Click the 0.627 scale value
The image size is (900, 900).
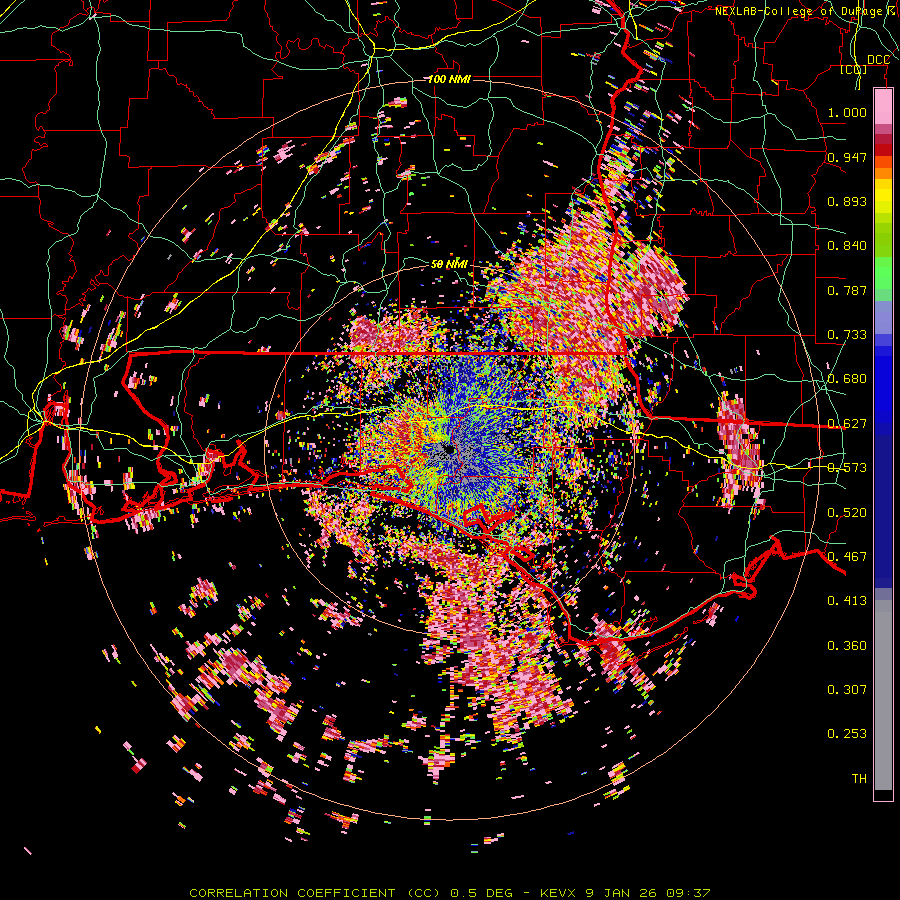(x=847, y=424)
